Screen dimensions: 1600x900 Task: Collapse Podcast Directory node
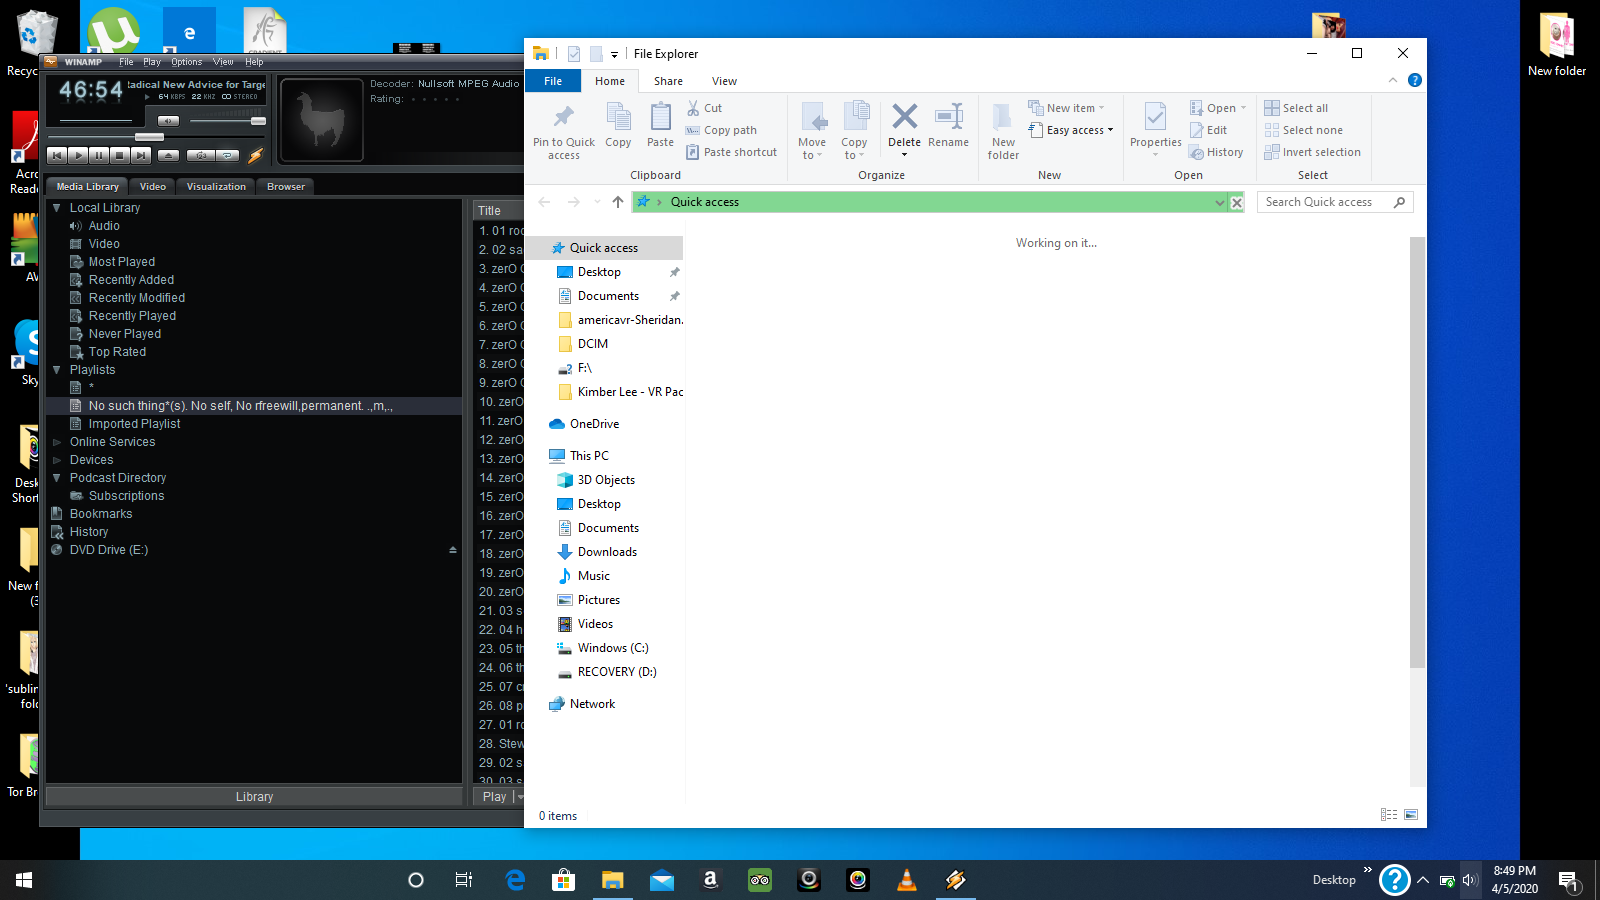(57, 478)
